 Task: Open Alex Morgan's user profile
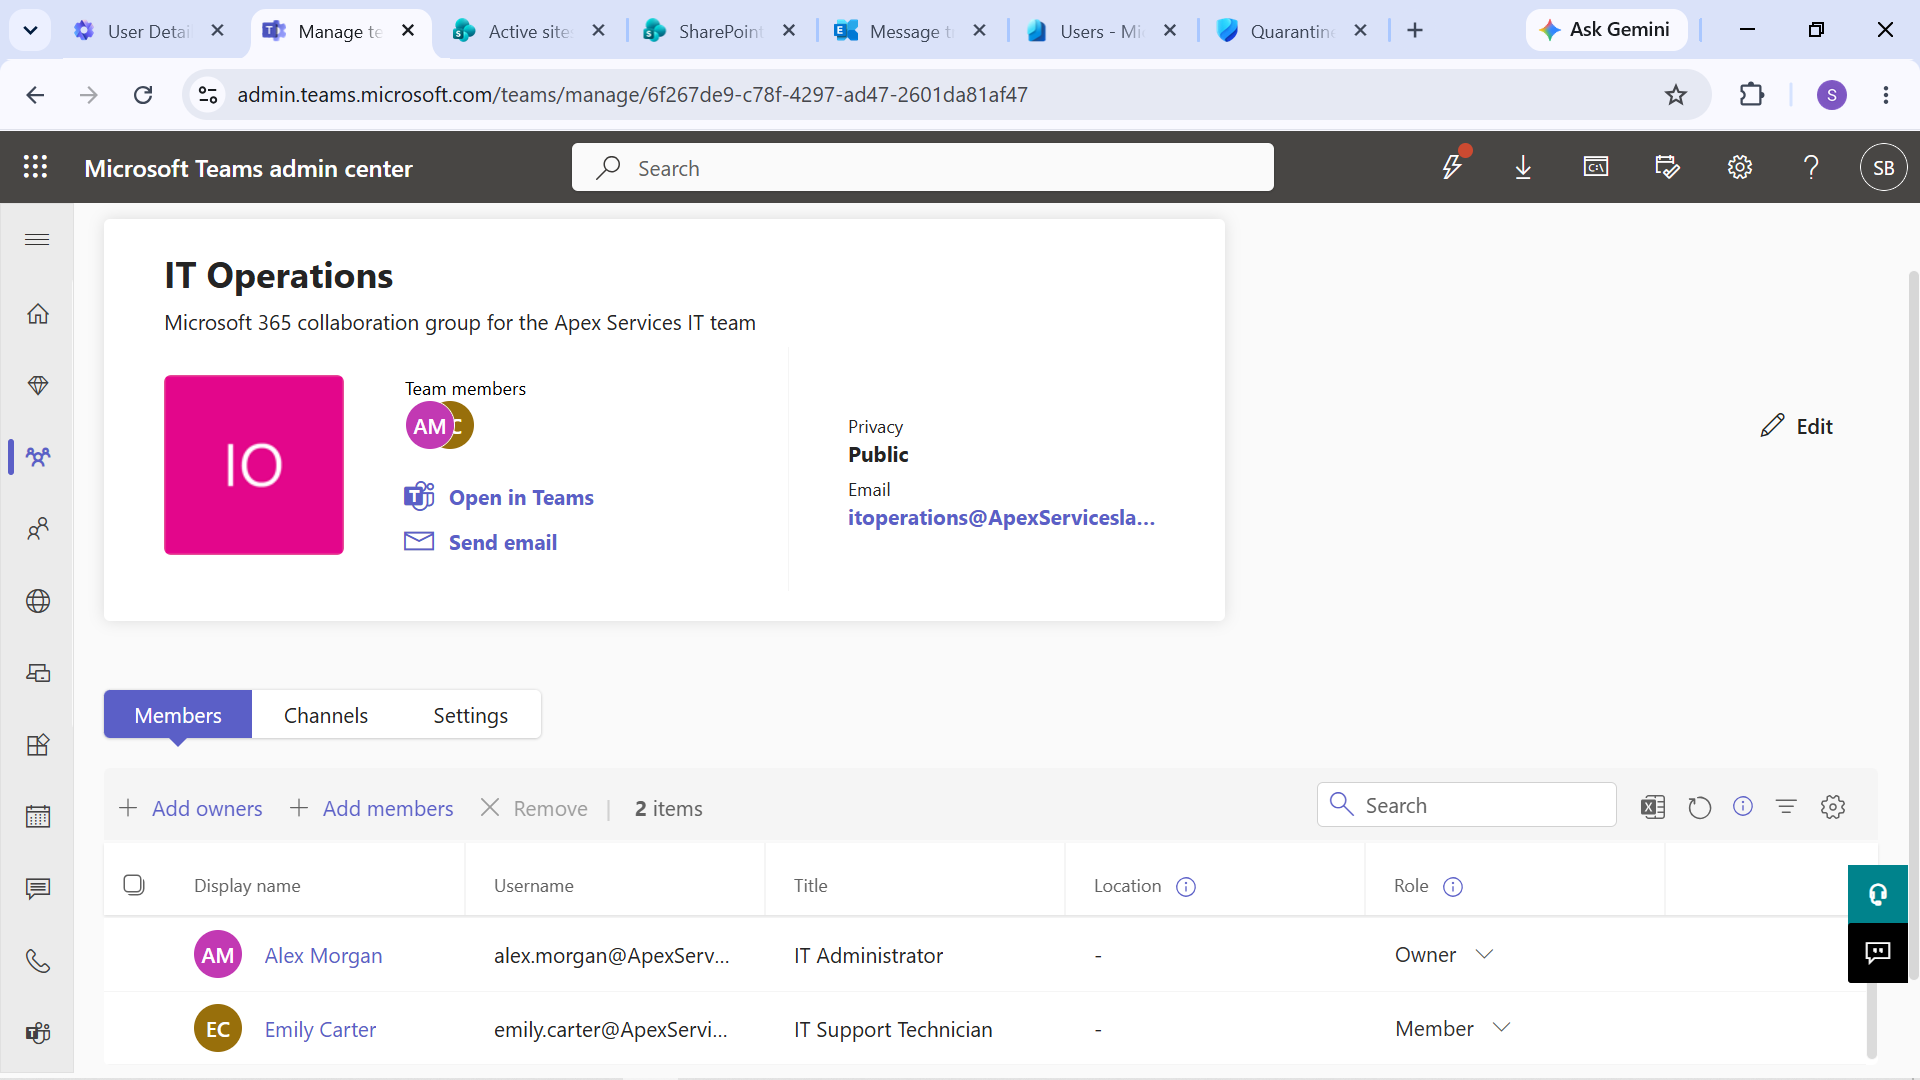coord(323,955)
